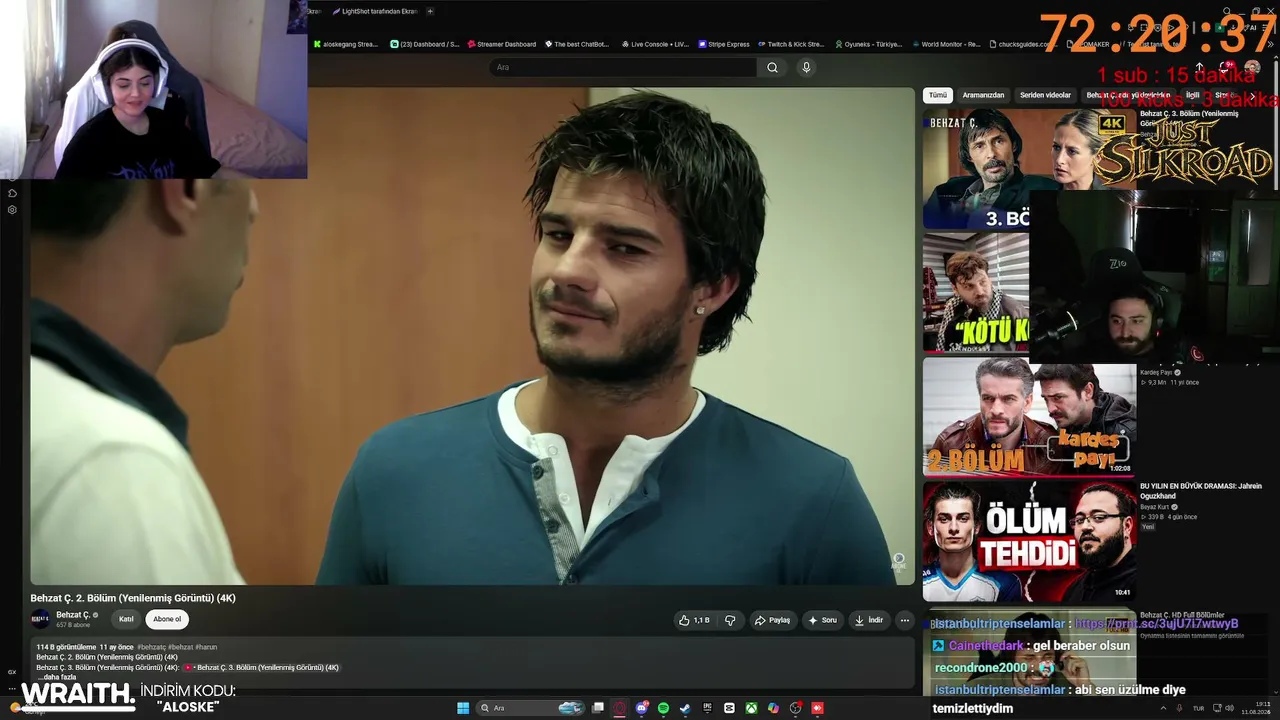Open the 'ÖLÜM TEHDİDİ' video thumbnail
Image resolution: width=1280 pixels, height=720 pixels.
(x=1029, y=541)
